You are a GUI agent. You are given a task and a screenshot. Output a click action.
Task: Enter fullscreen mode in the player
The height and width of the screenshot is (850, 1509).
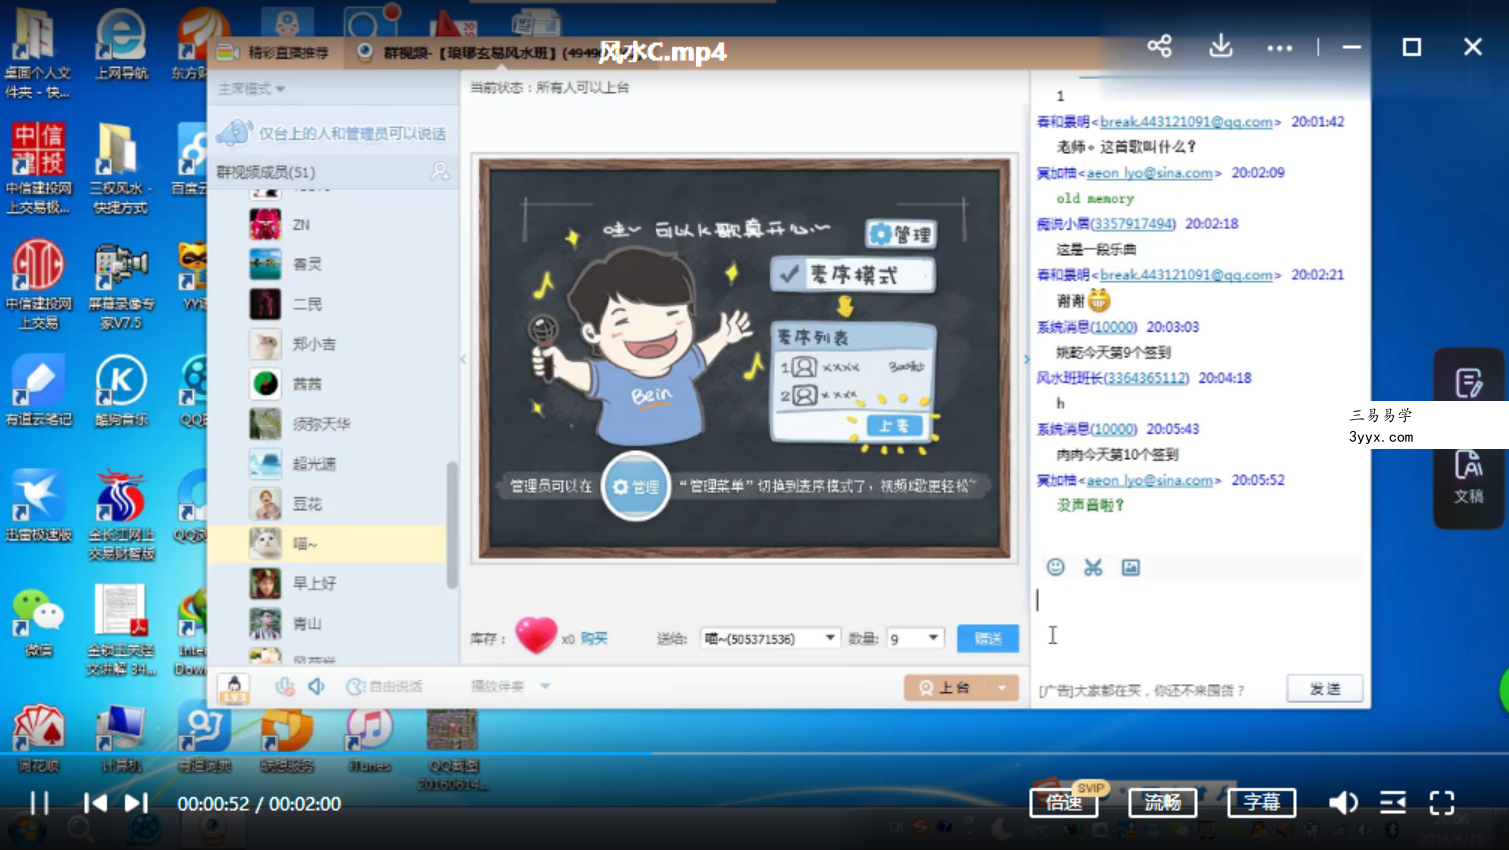pyautogui.click(x=1442, y=802)
